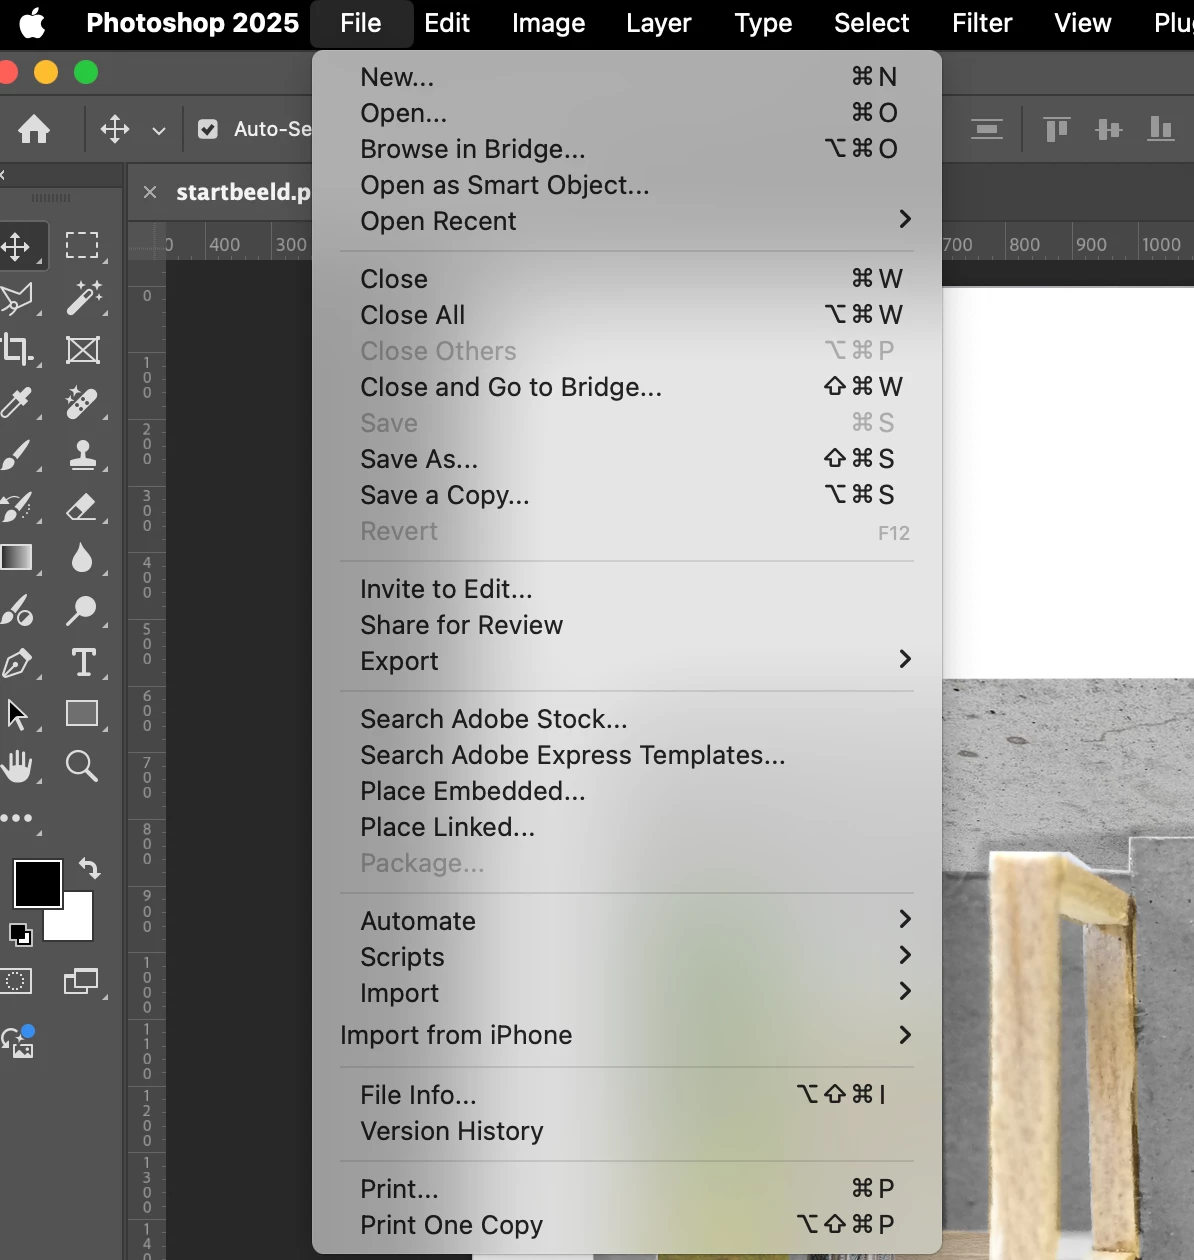Select the Blur tool
This screenshot has height=1260, width=1194.
(x=83, y=558)
